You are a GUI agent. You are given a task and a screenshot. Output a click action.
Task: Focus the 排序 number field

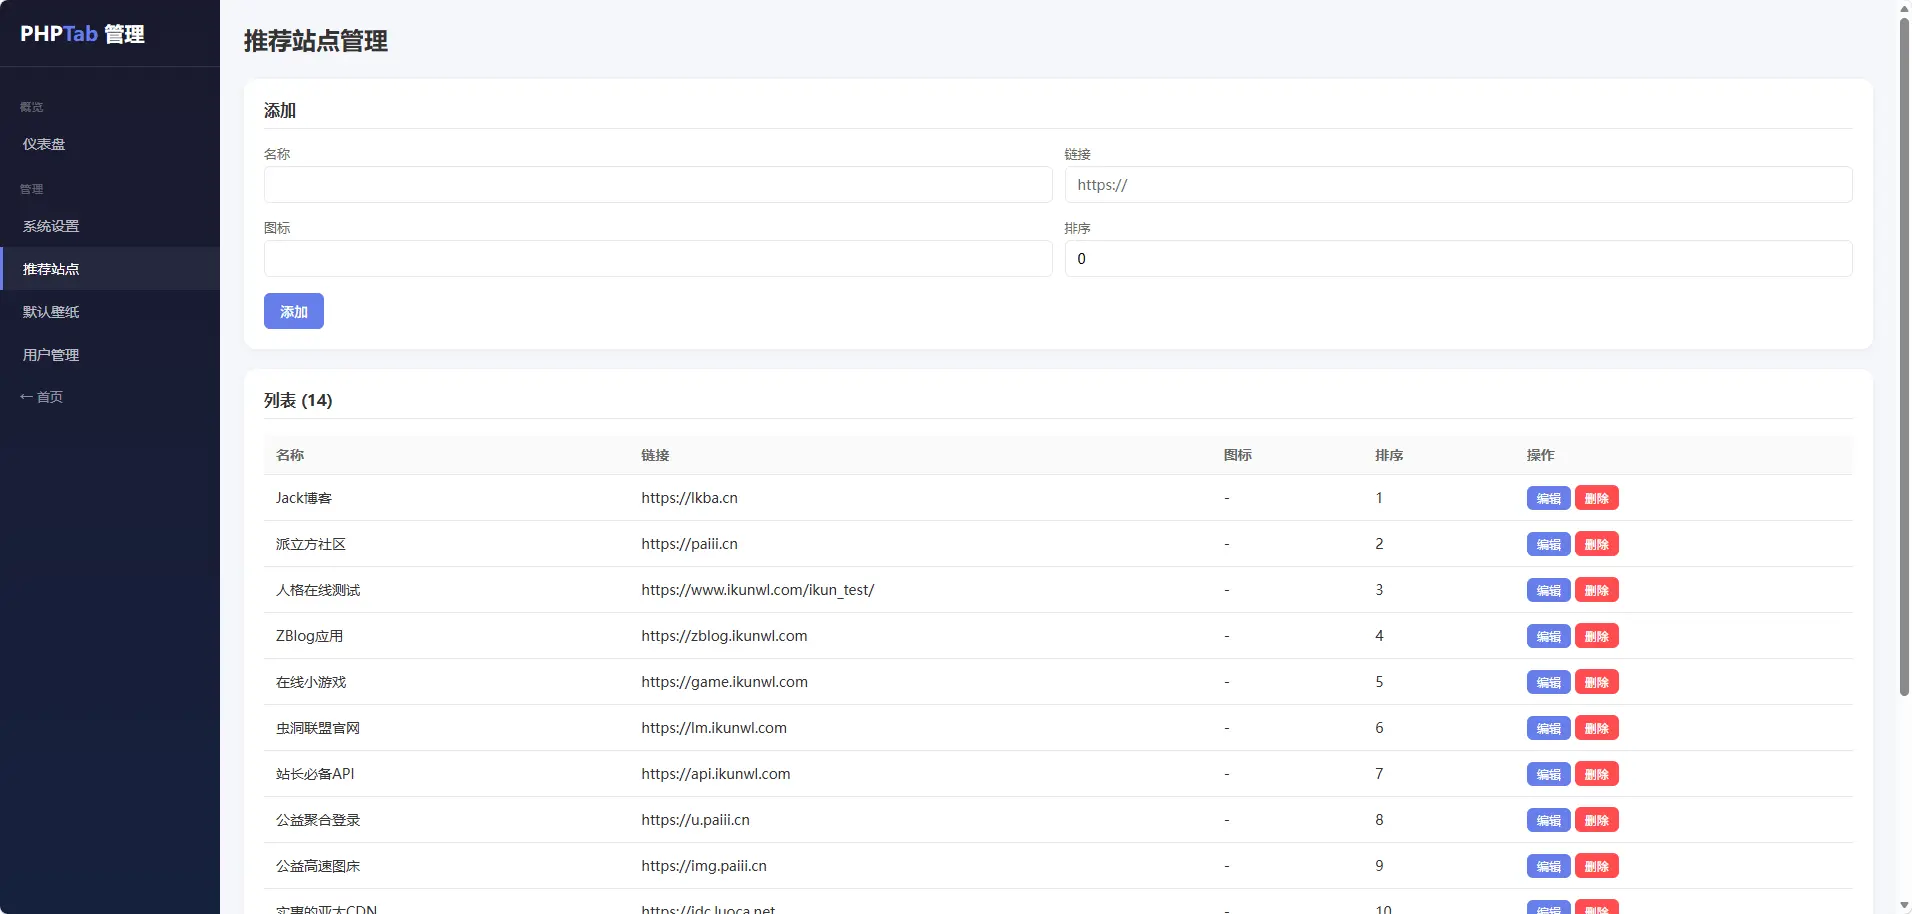[x=1458, y=259]
